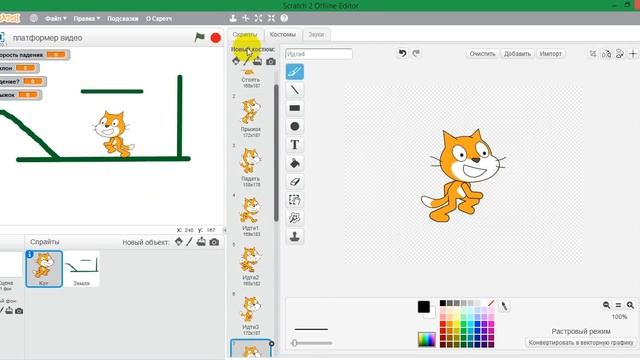The image size is (640, 360).
Task: Open the Файл menu
Action: [x=56, y=18]
